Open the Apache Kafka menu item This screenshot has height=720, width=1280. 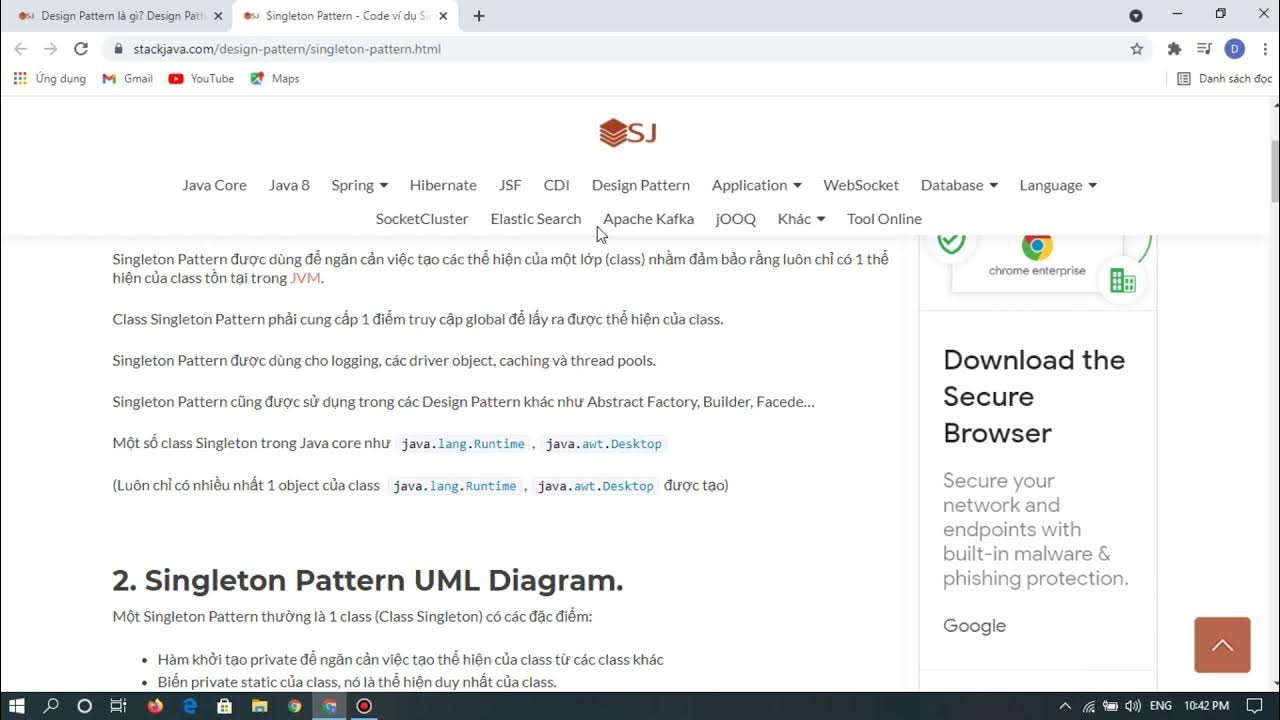[648, 219]
